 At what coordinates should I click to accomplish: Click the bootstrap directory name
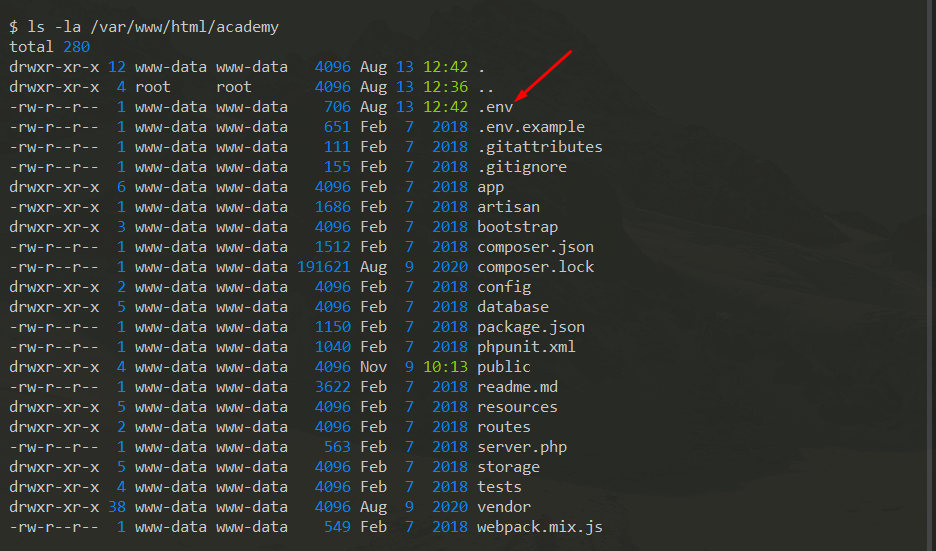click(518, 227)
